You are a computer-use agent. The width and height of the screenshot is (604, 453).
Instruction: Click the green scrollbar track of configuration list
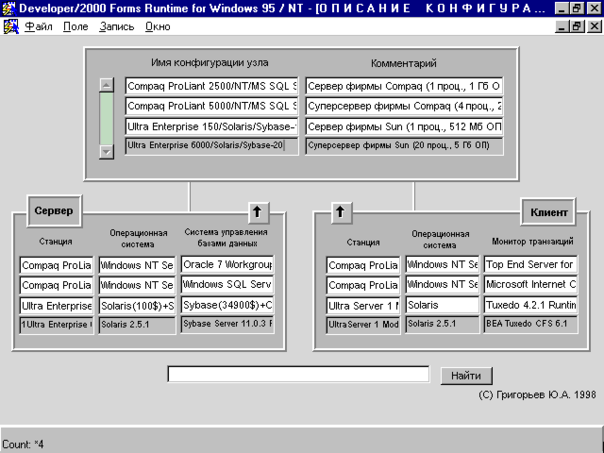click(106, 118)
